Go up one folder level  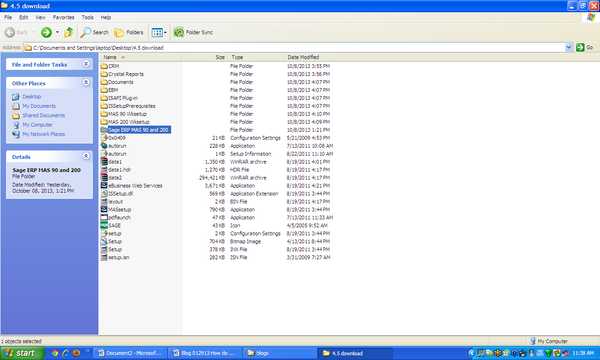(69, 33)
